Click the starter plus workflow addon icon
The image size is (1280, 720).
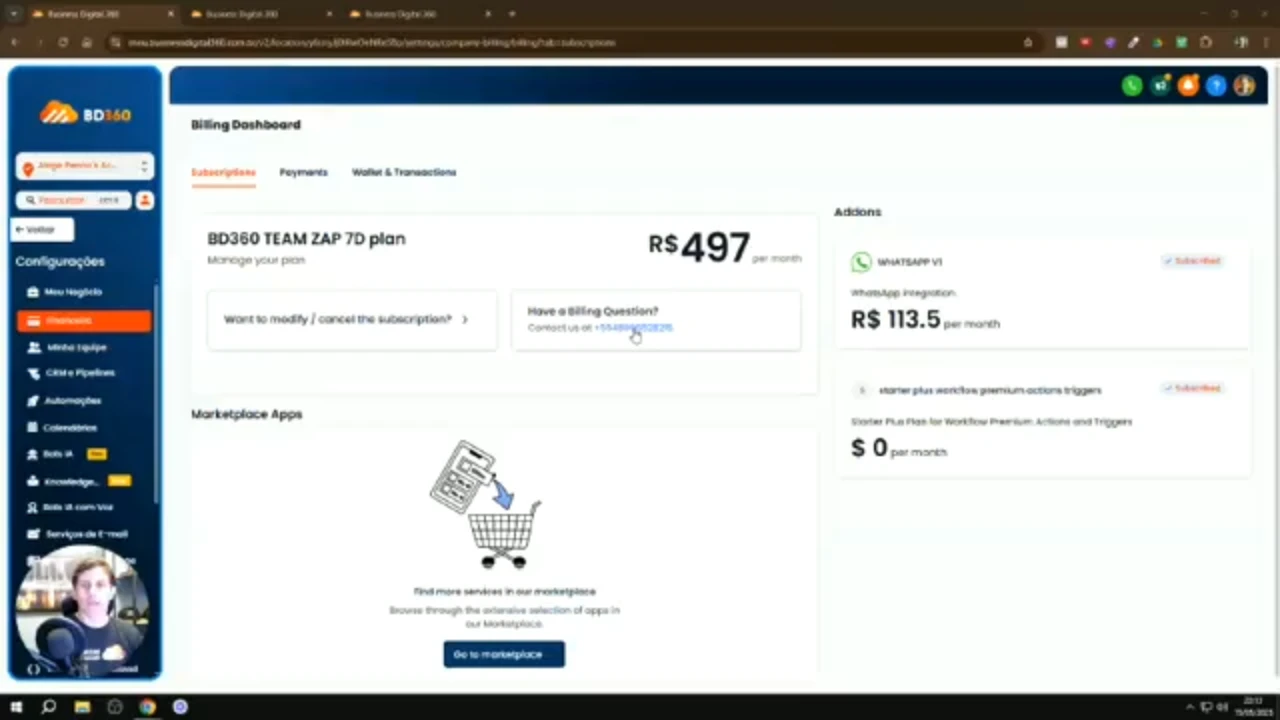coord(862,390)
